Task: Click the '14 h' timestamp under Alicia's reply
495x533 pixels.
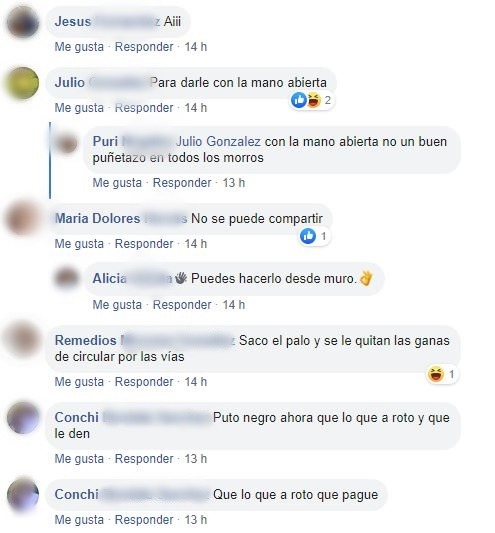Action: tap(234, 305)
